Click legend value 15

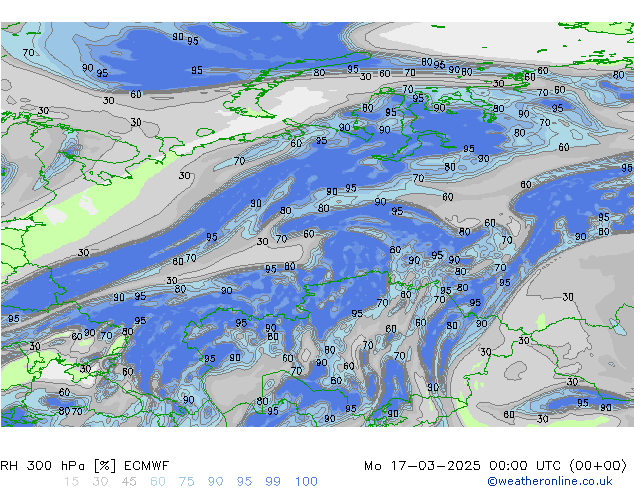72,482
